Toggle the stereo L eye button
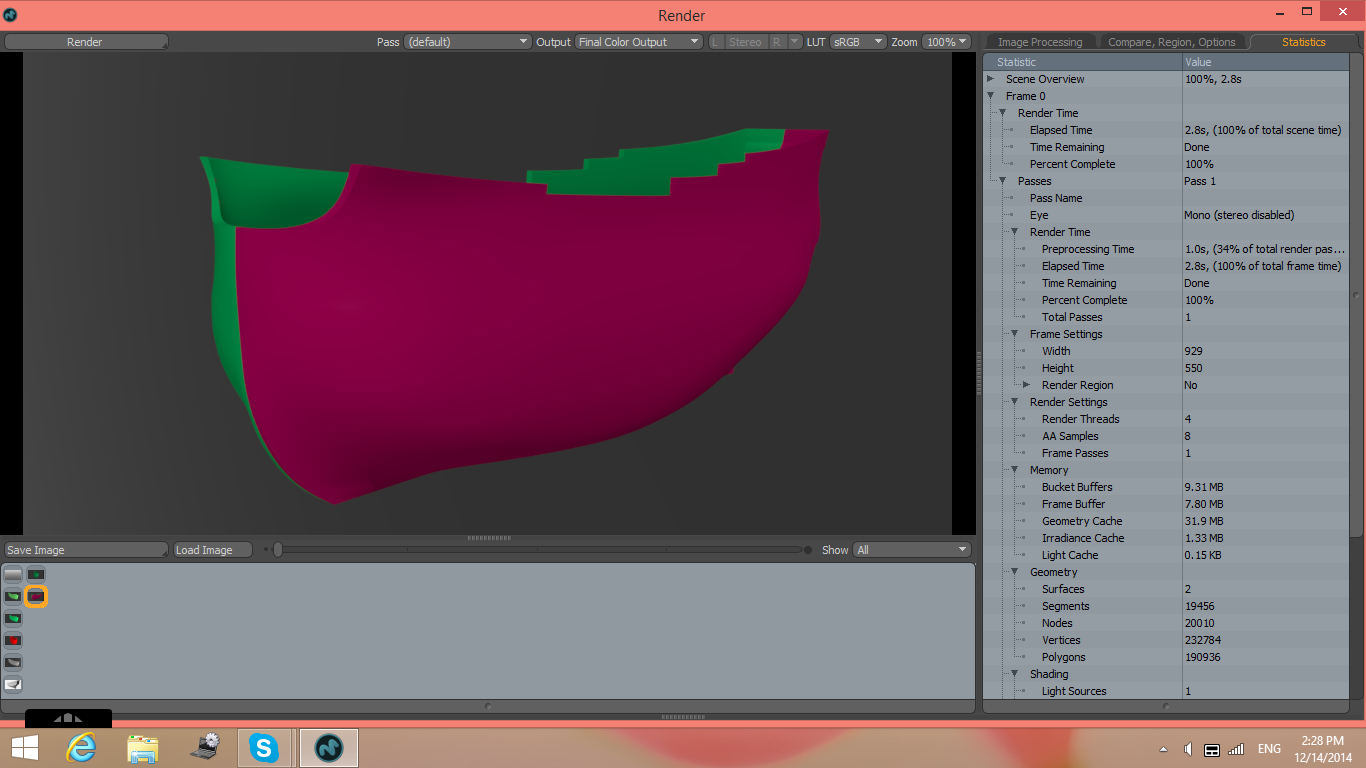 pyautogui.click(x=716, y=42)
